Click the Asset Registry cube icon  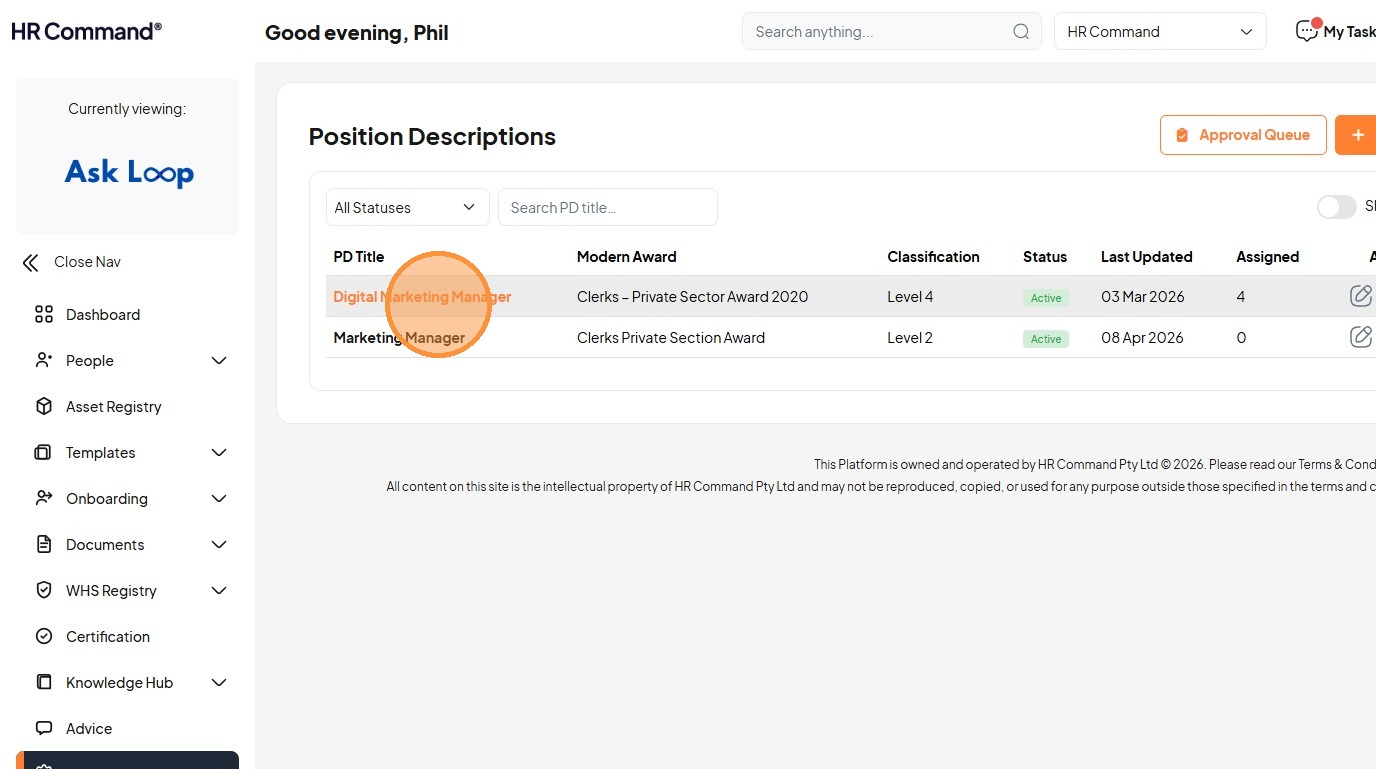pos(44,407)
